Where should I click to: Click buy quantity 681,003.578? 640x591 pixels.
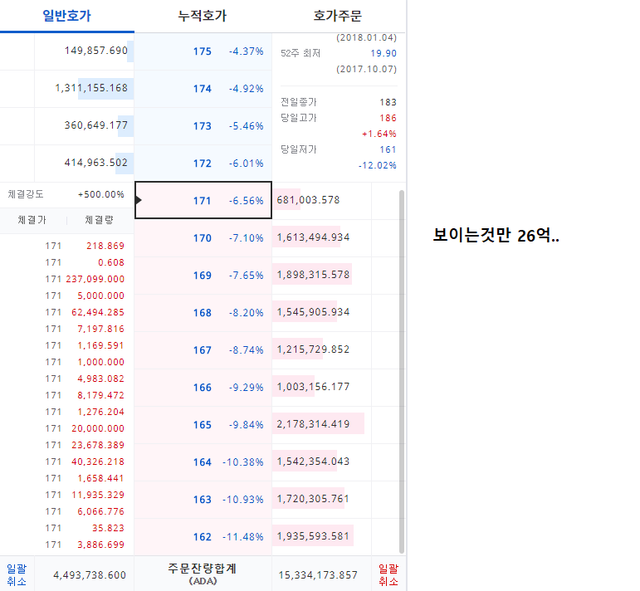308,200
